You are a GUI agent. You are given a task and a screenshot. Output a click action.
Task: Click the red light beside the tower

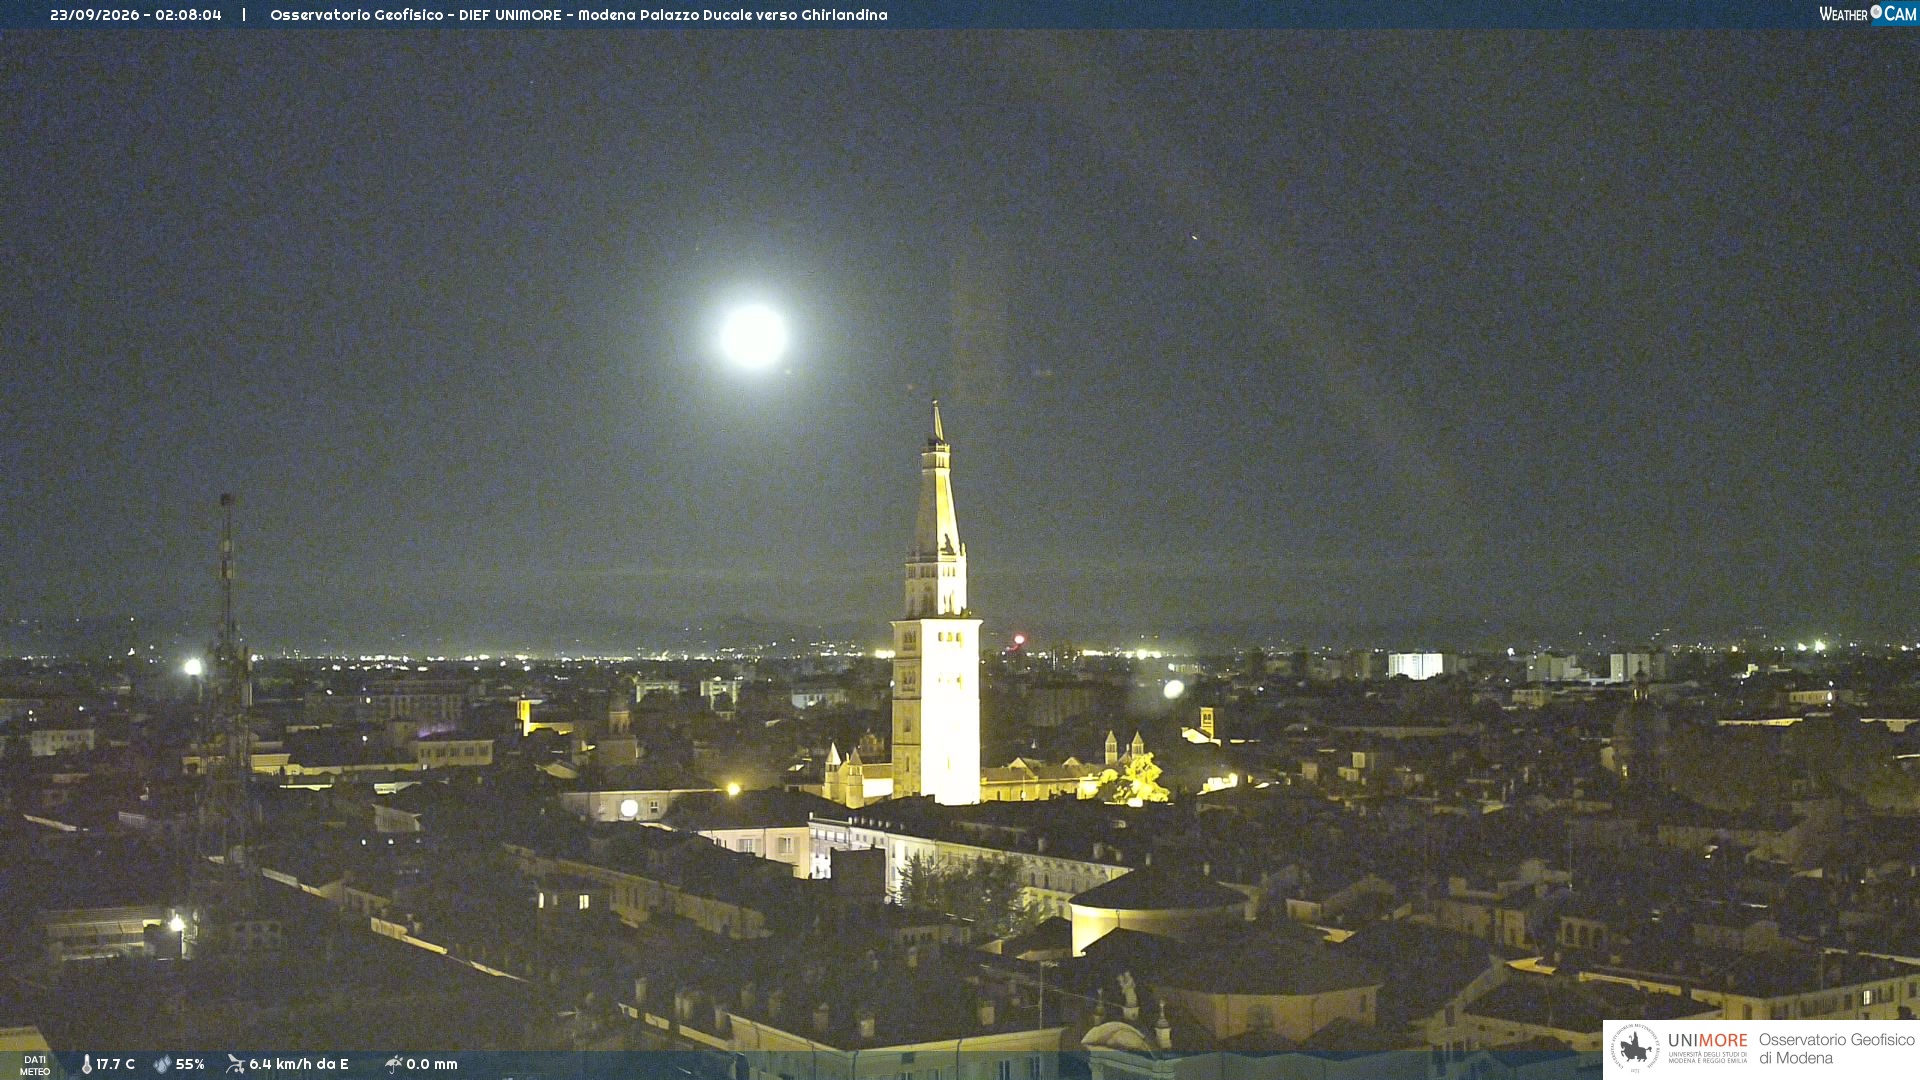point(1019,639)
